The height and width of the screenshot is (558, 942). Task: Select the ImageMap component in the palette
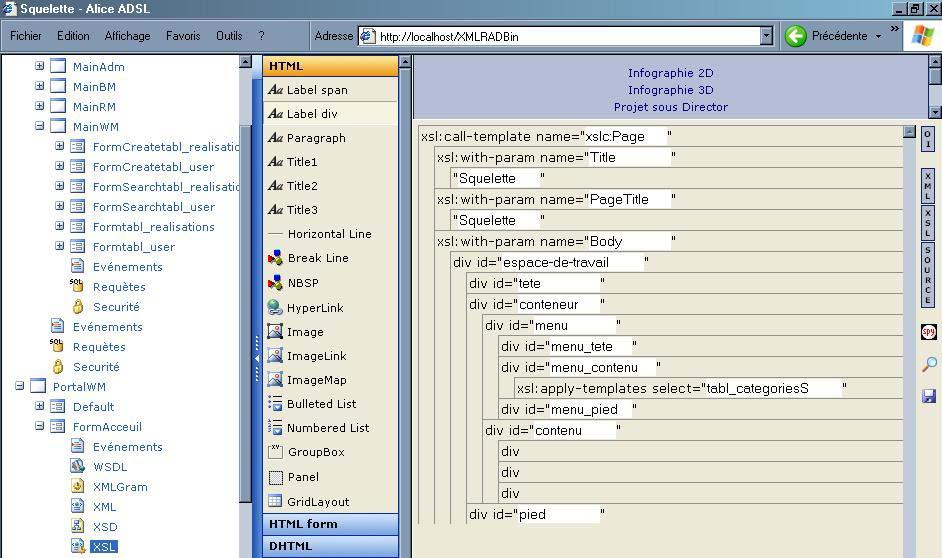(x=316, y=380)
